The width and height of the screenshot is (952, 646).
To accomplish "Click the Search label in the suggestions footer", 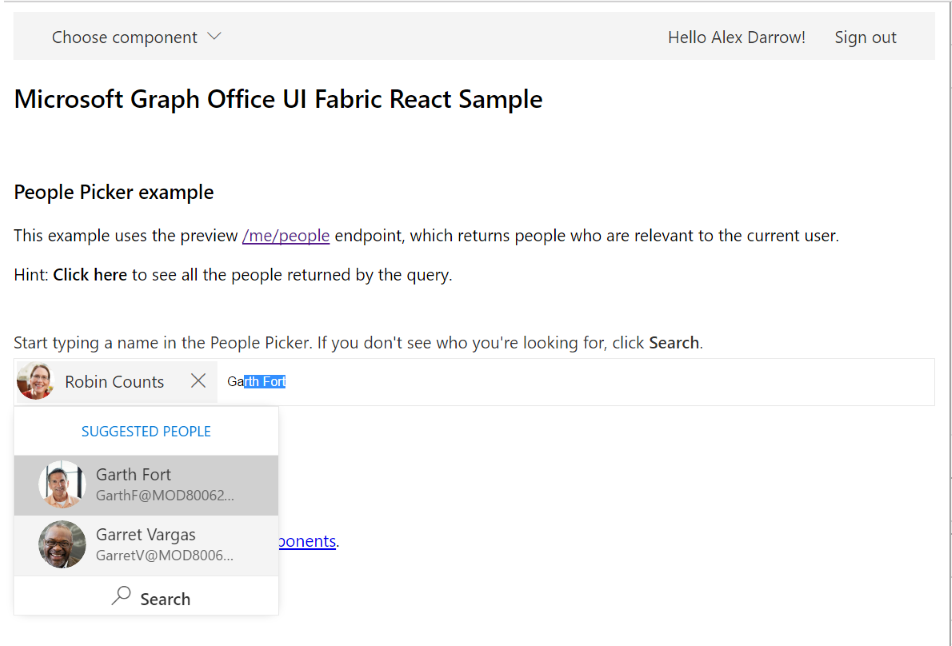I will coord(165,599).
